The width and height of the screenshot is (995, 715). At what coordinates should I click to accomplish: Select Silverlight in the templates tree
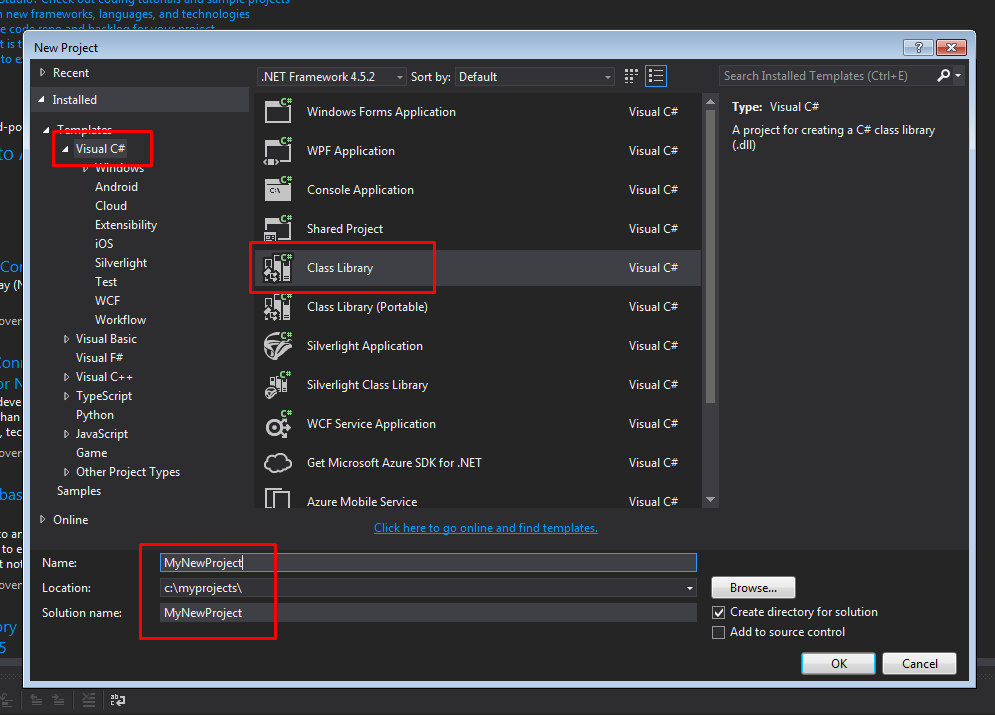pyautogui.click(x=121, y=263)
